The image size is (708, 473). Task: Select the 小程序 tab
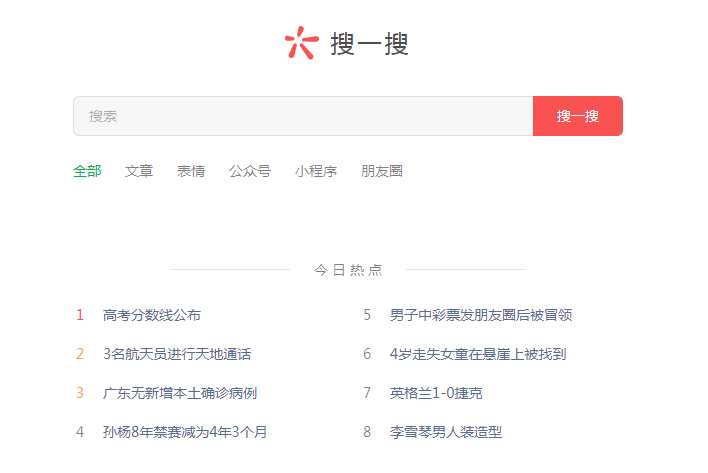click(x=316, y=171)
